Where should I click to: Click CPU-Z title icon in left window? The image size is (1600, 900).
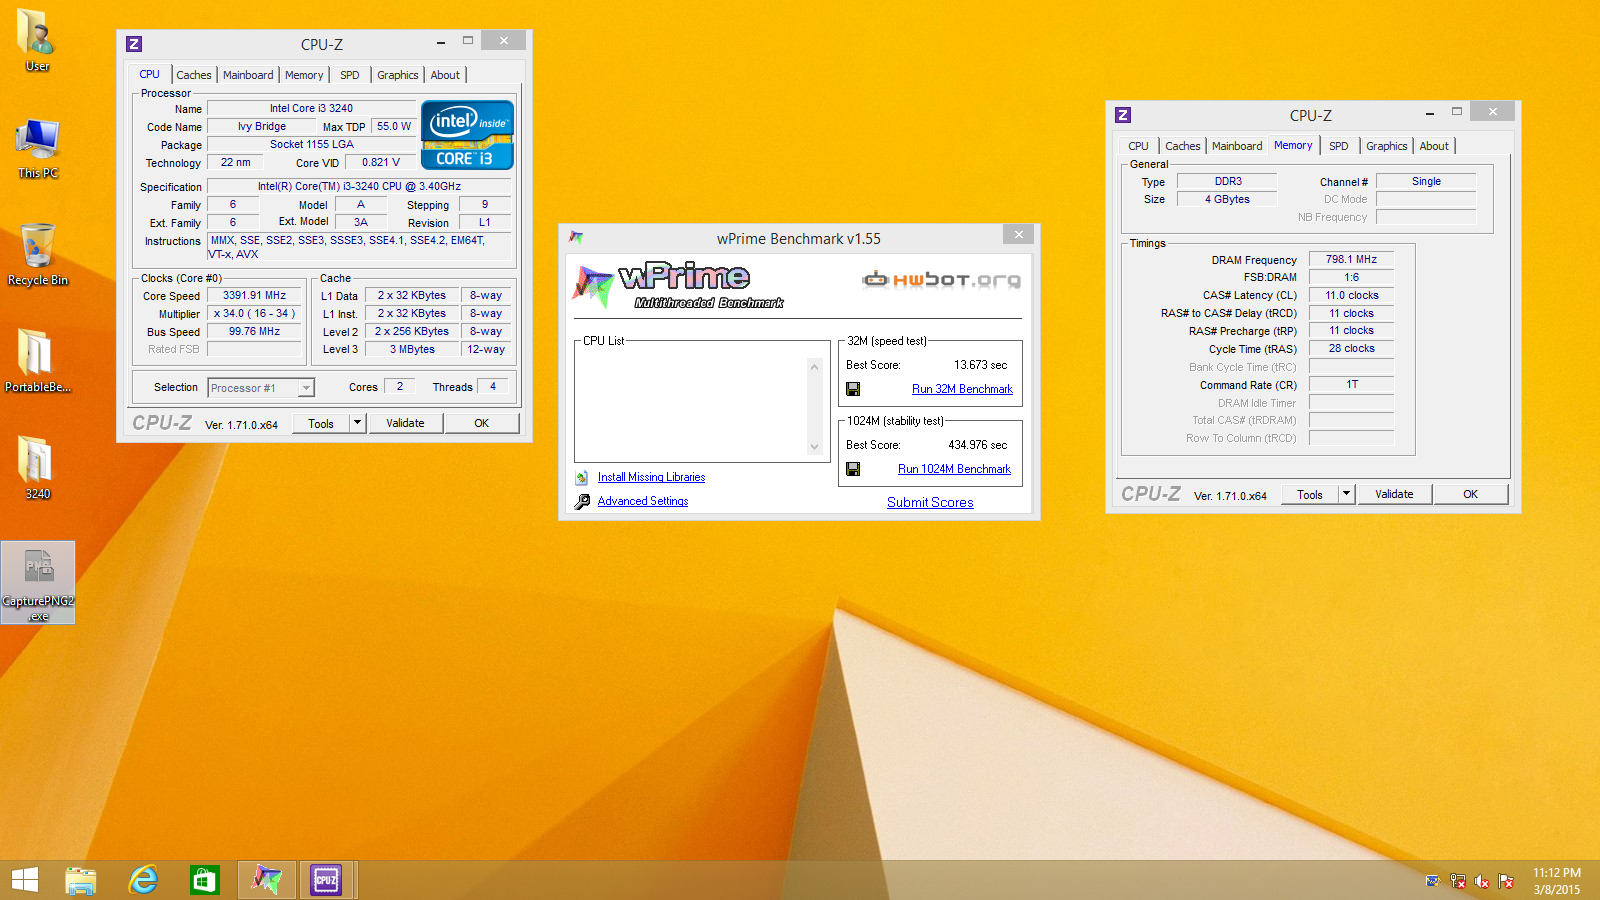pos(134,44)
